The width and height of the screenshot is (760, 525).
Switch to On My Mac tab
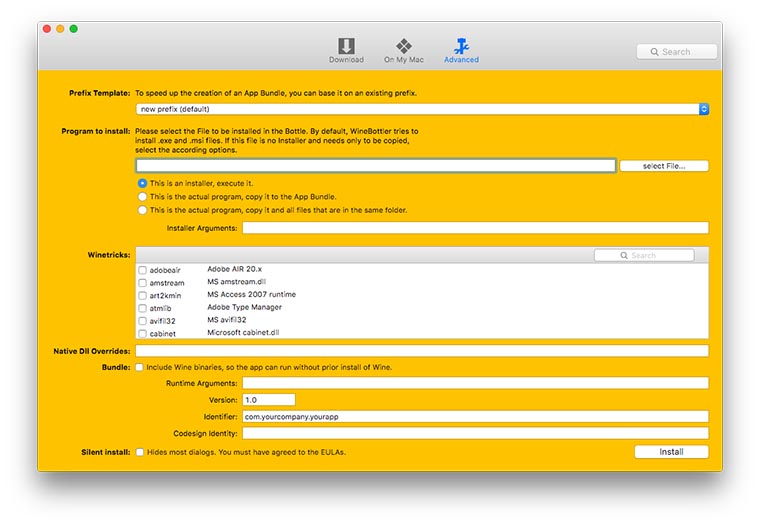click(403, 50)
